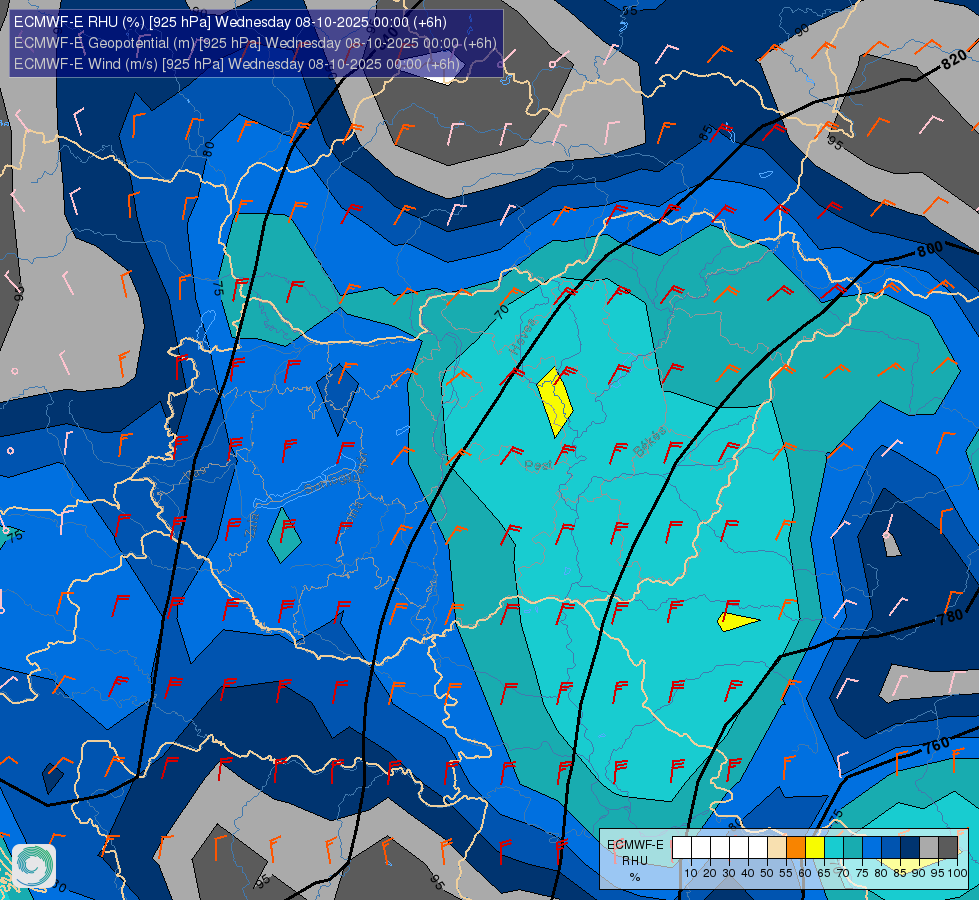Screen dimensions: 979x900
Task: Click the ECMWF swirl logo icon
Action: tap(34, 866)
